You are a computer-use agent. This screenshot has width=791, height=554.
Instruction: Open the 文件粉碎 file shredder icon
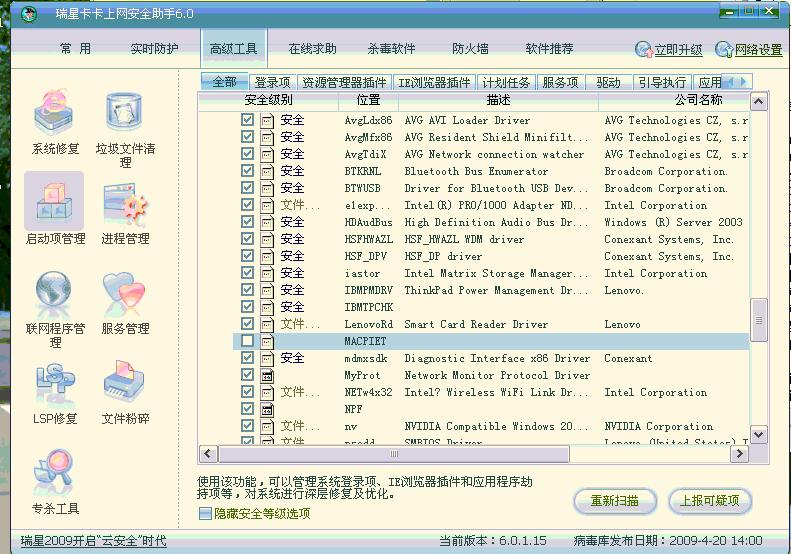[x=124, y=381]
